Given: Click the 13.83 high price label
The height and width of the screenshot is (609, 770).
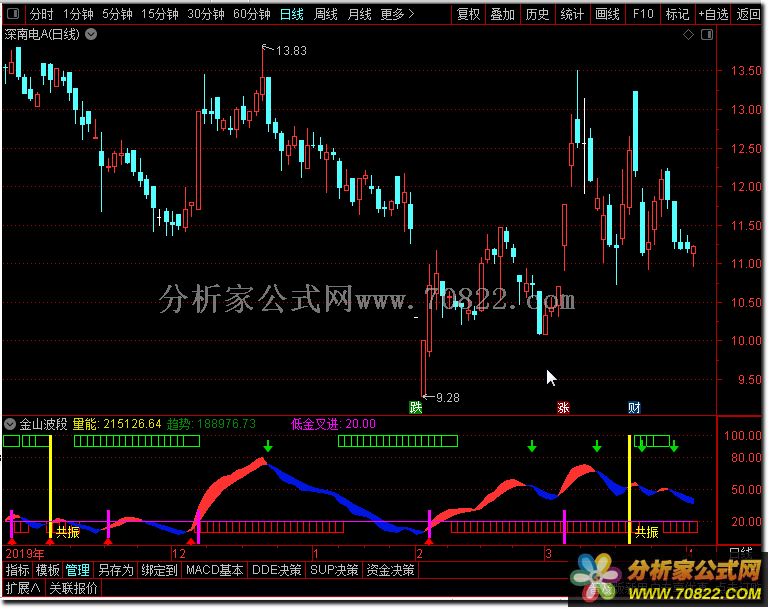Looking at the screenshot, I should 291,51.
